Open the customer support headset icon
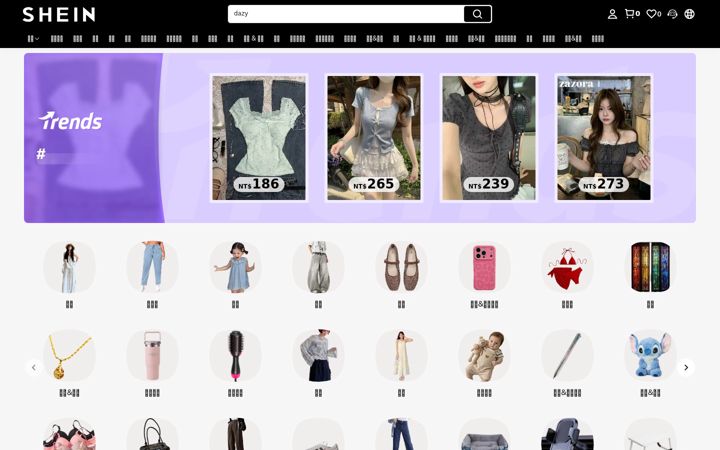The height and width of the screenshot is (450, 720). point(672,14)
